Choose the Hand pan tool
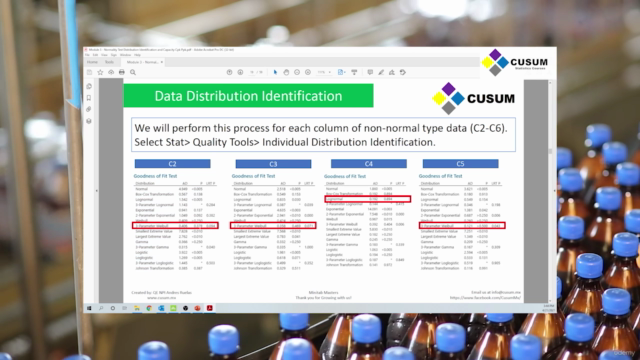640x360 pixels. [x=286, y=72]
